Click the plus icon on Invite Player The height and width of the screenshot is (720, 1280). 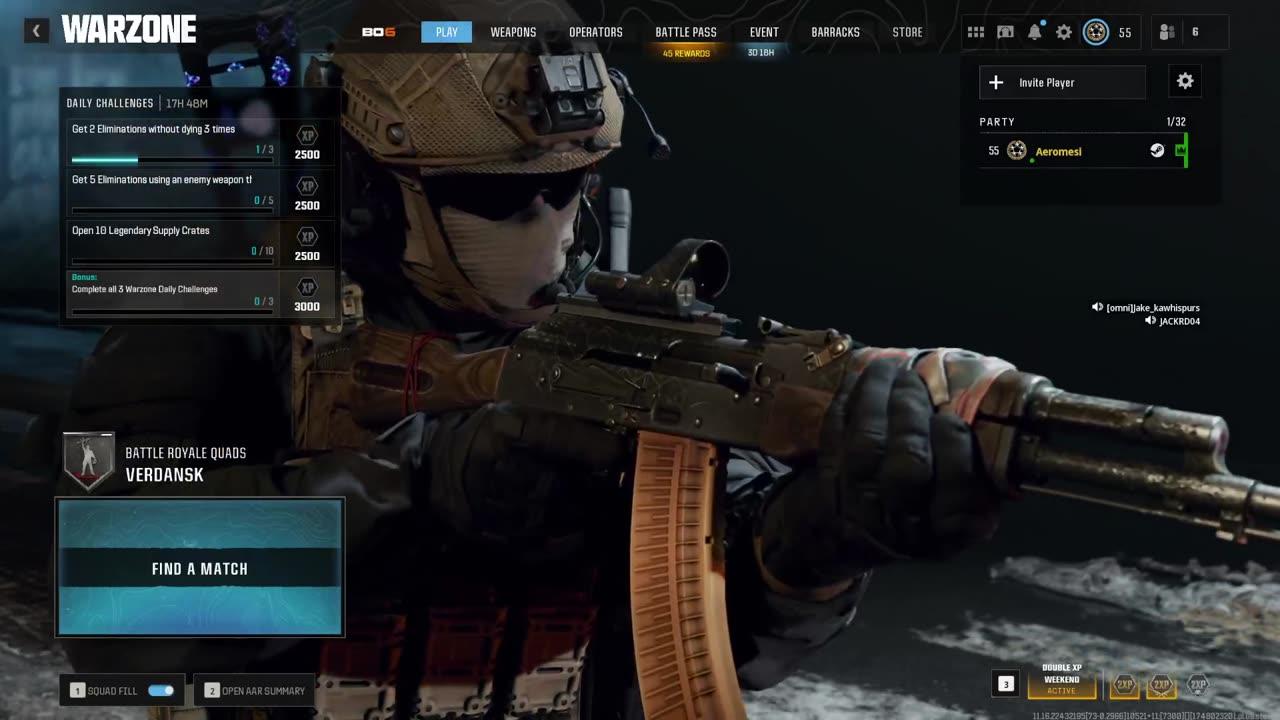(x=996, y=82)
